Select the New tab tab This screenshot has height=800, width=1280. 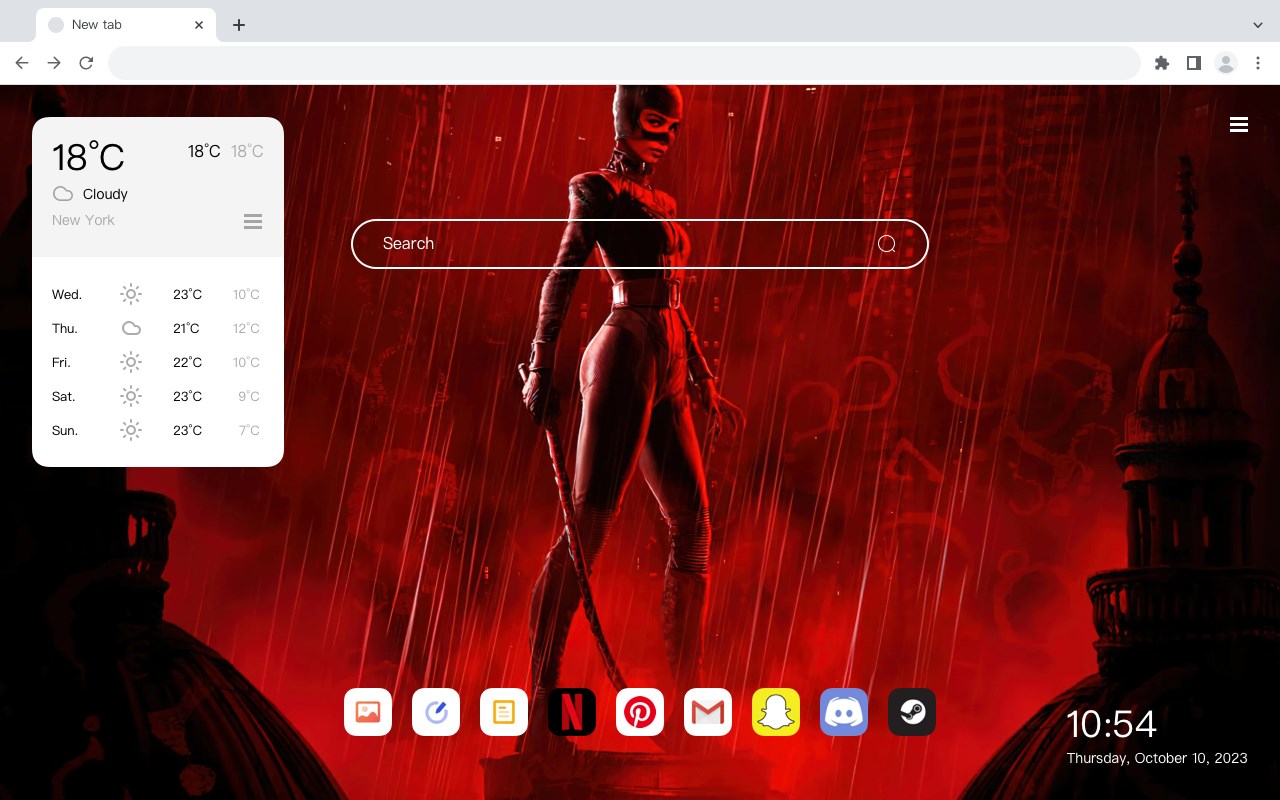(x=126, y=25)
